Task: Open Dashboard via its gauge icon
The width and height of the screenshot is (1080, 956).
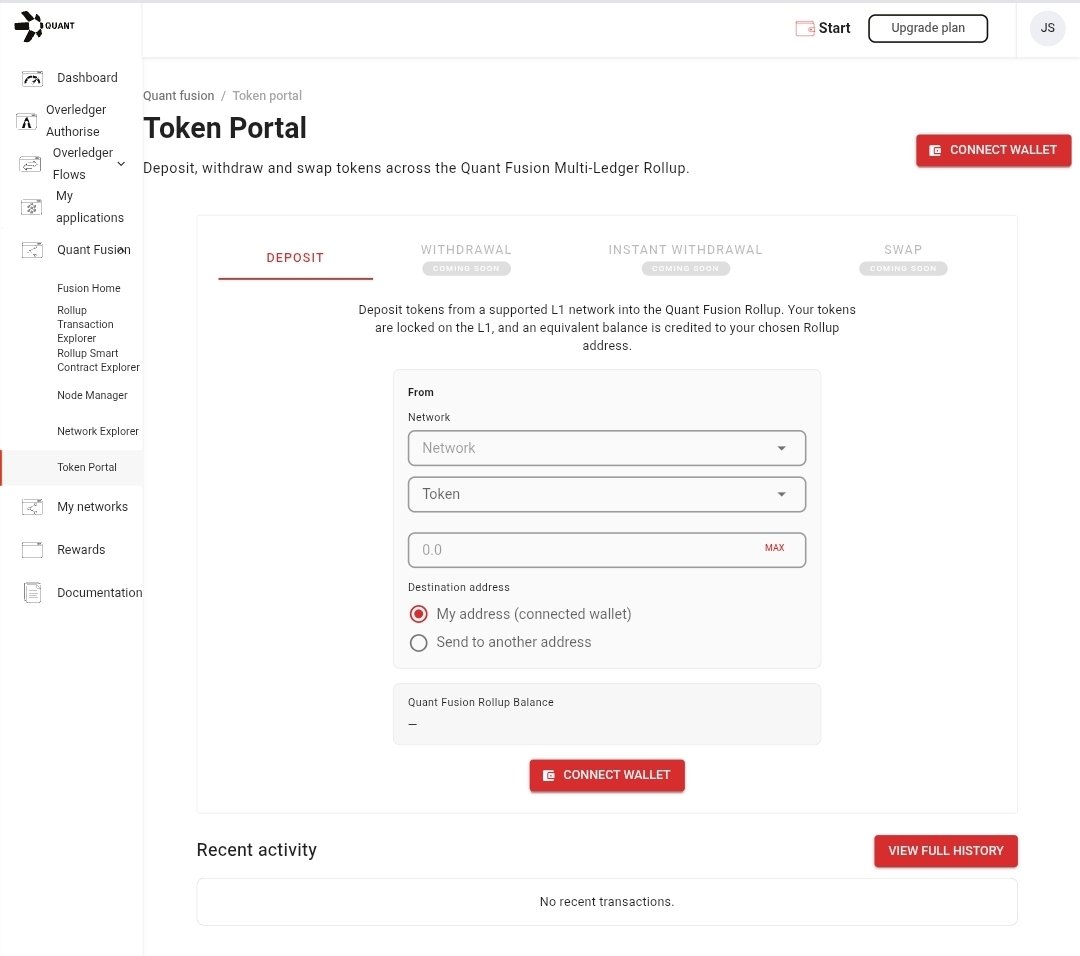Action: click(x=32, y=78)
